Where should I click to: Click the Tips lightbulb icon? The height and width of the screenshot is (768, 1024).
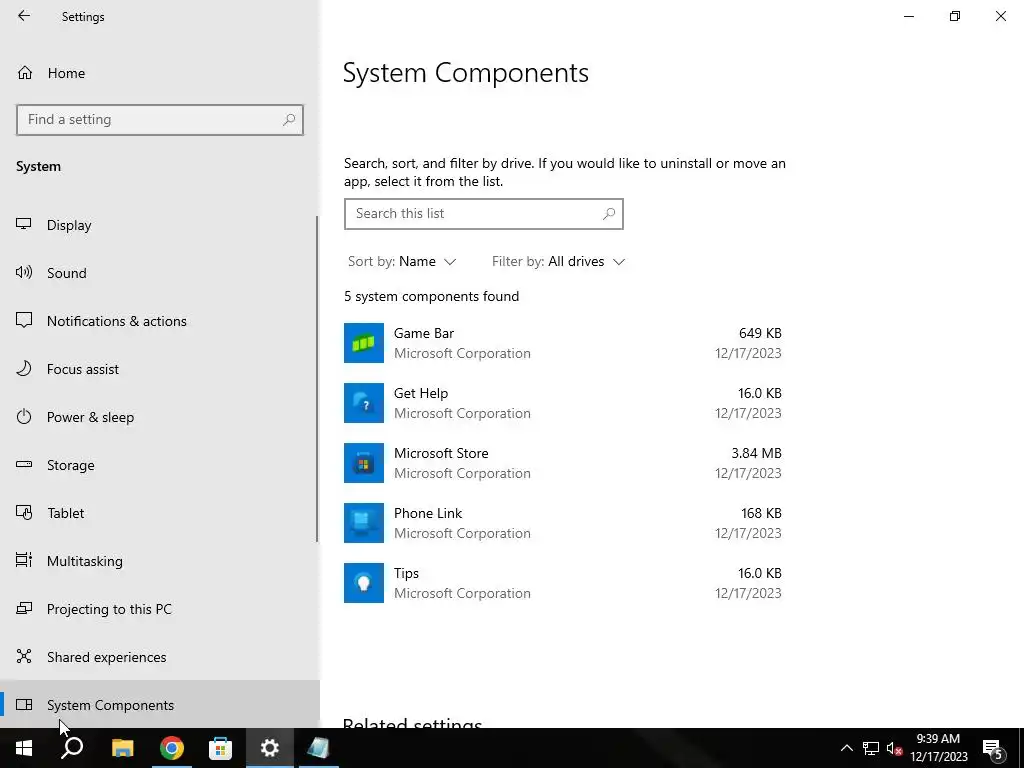click(364, 583)
